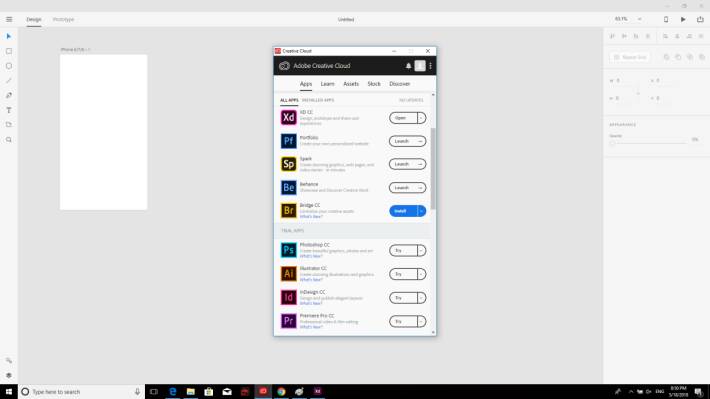Expand the InDesign CC Try button arrow
Image resolution: width=710 pixels, height=399 pixels.
[421, 298]
